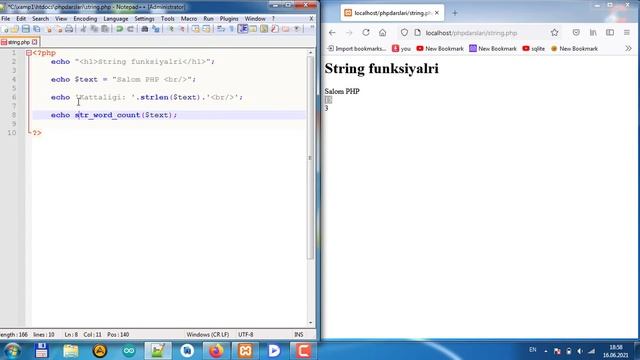Open the Plugins menu
Viewport: 640px width, 360px height.
pos(229,19)
